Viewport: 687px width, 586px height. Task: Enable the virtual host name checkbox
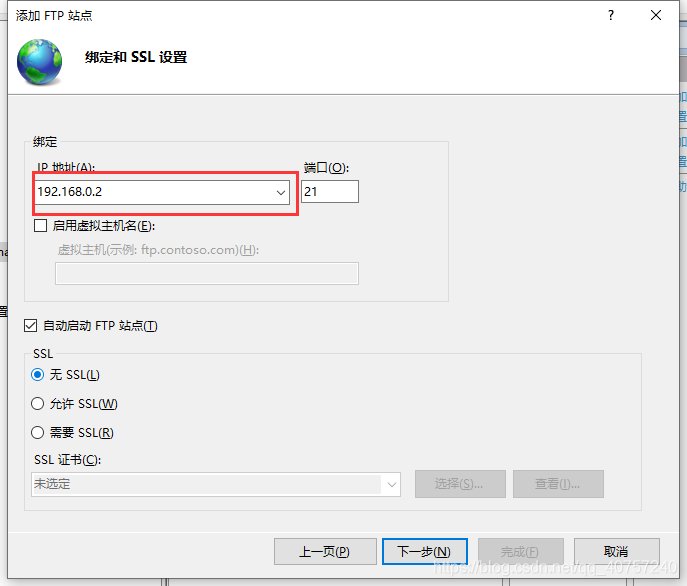(41, 226)
